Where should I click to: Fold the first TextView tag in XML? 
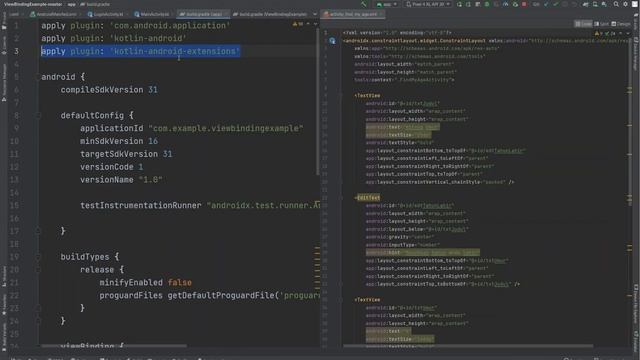(340, 96)
